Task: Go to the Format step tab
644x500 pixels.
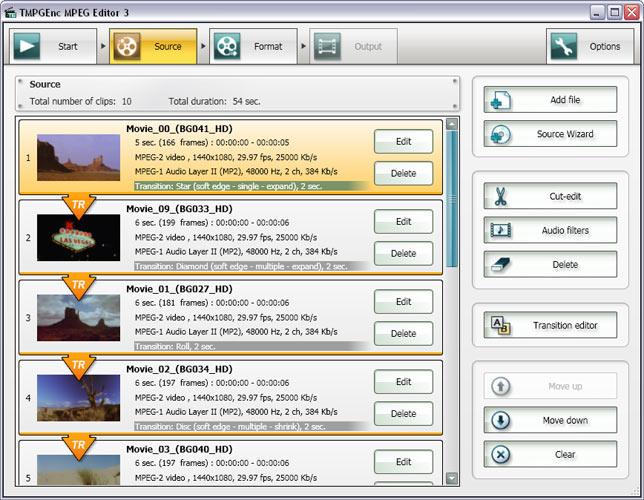Action: pos(254,47)
